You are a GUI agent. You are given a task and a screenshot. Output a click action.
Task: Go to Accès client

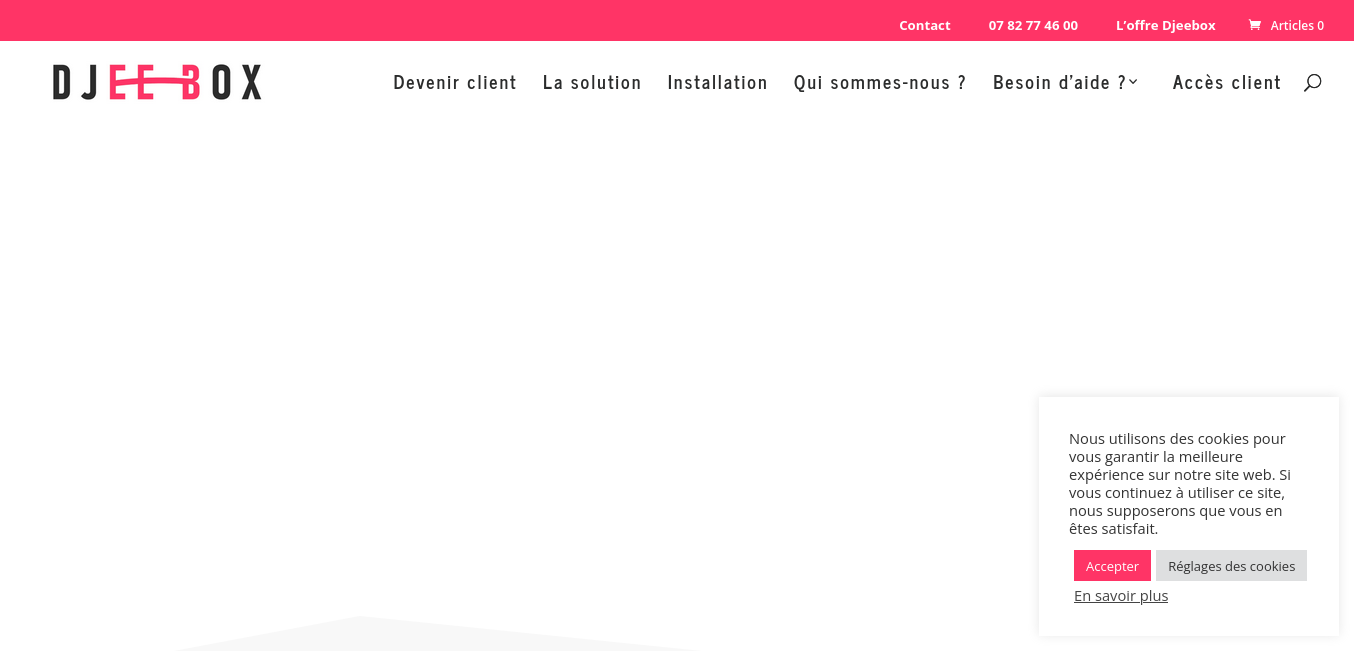1227,82
